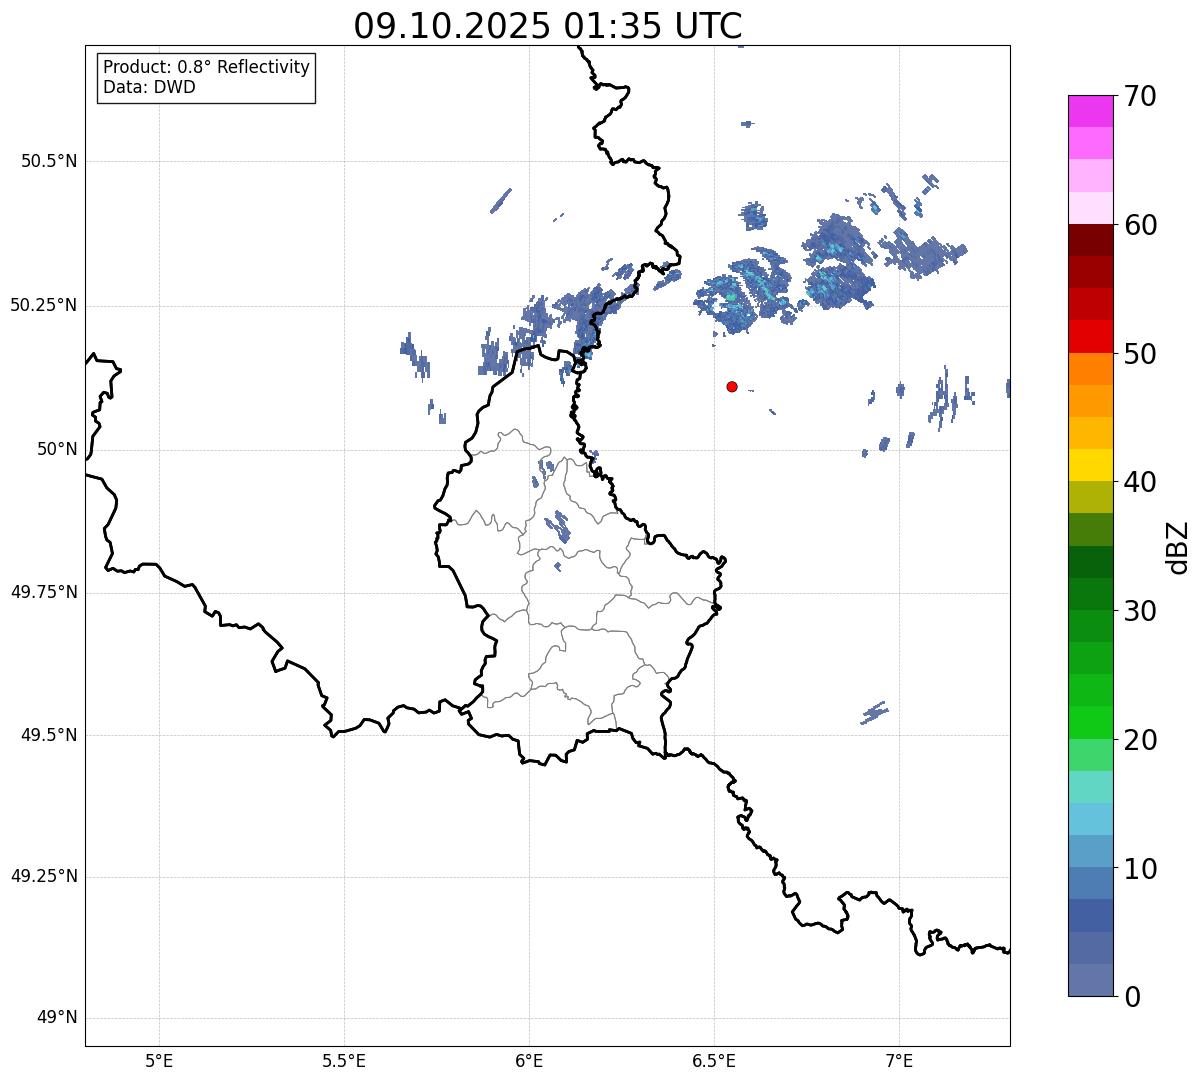This screenshot has height=1081, width=1202.
Task: Click the 60 tick on the colorbar
Action: pyautogui.click(x=1140, y=225)
